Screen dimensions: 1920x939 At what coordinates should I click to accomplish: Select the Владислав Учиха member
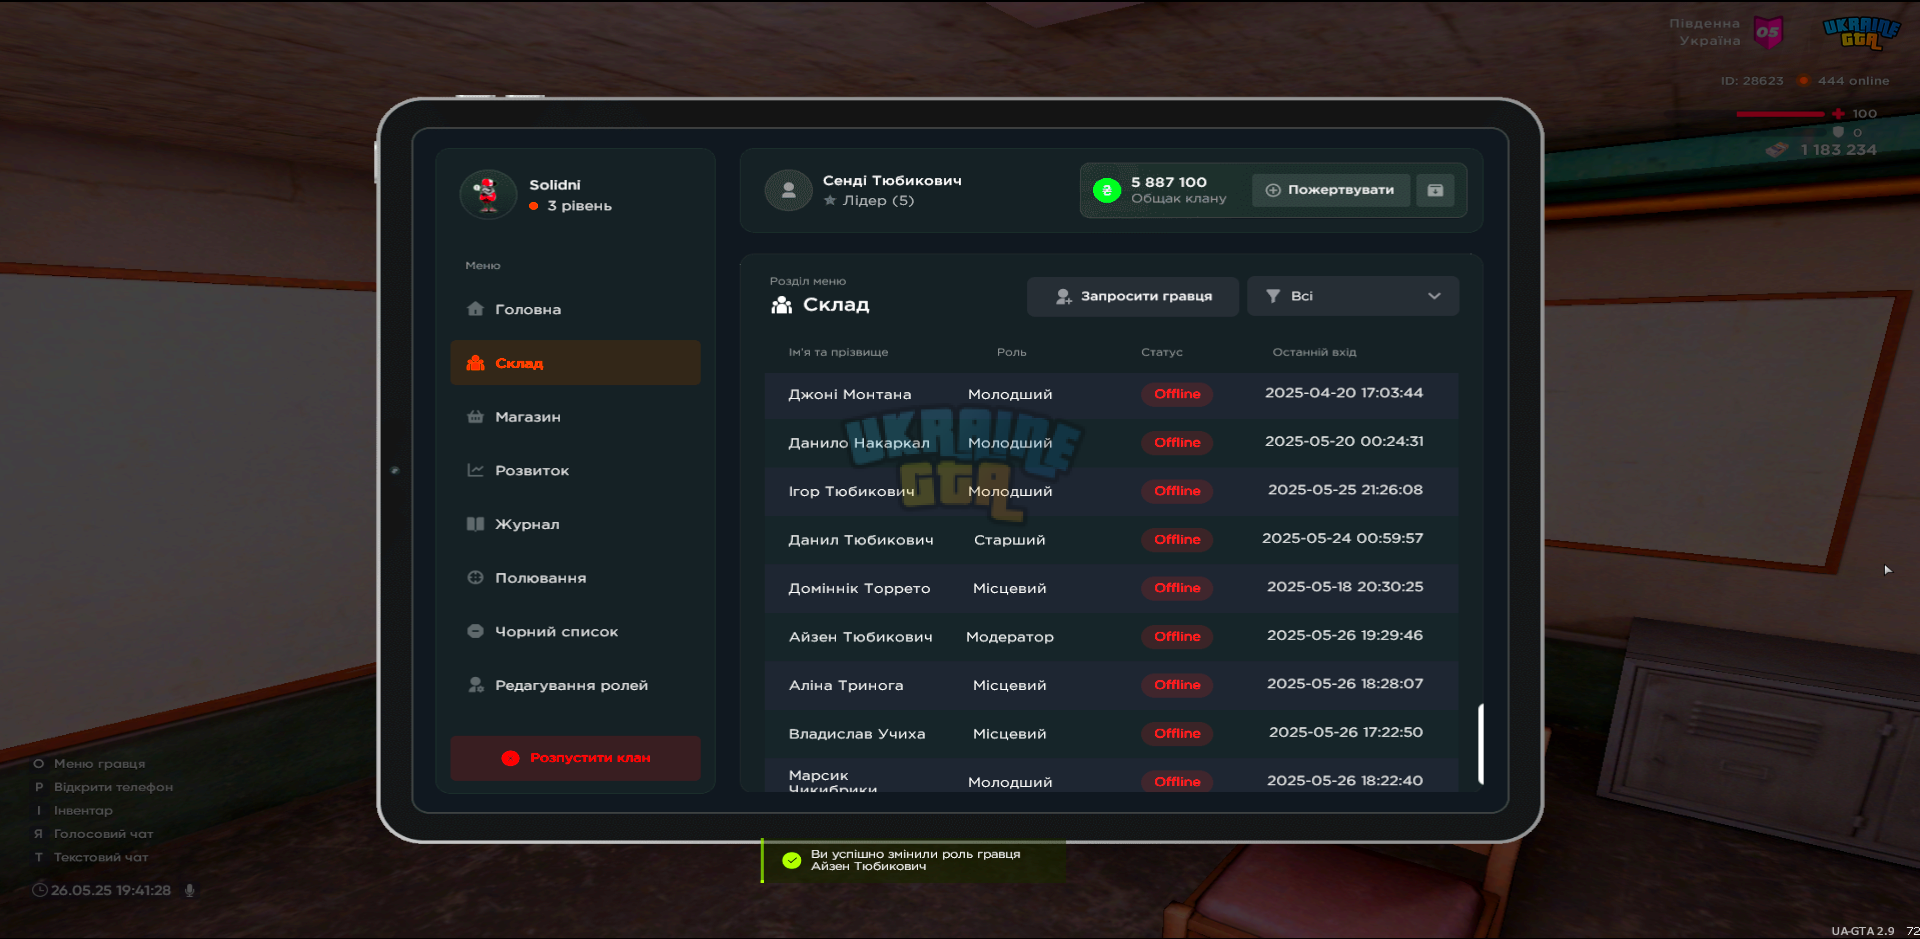(1110, 733)
